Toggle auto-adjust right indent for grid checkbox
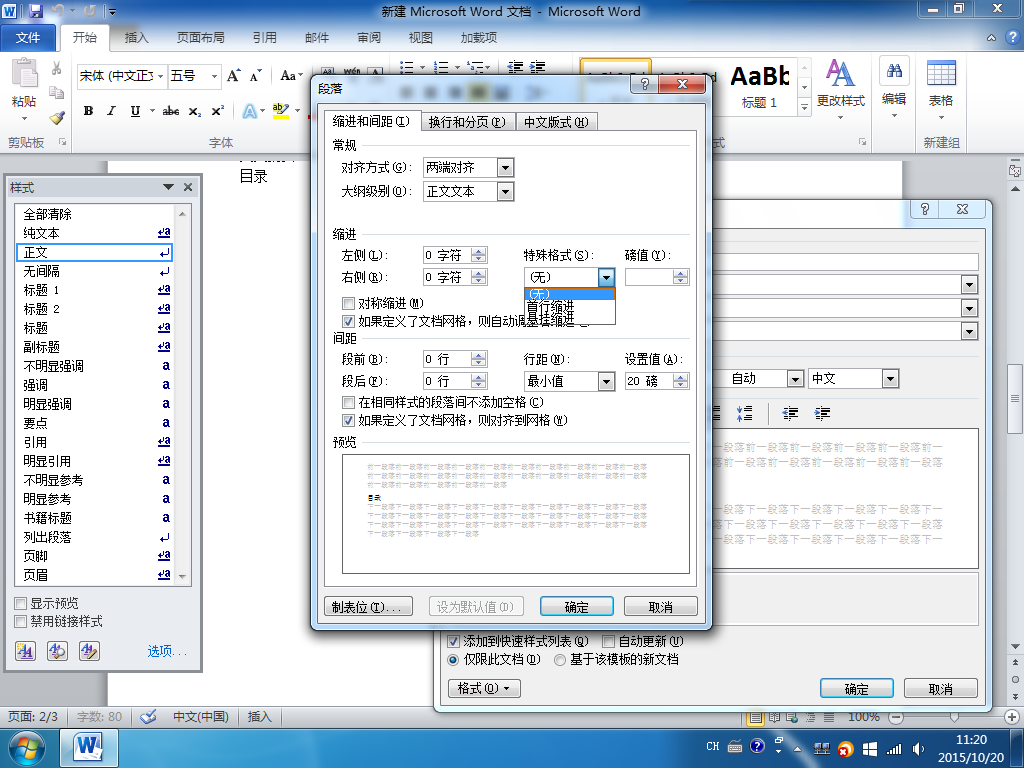 349,321
